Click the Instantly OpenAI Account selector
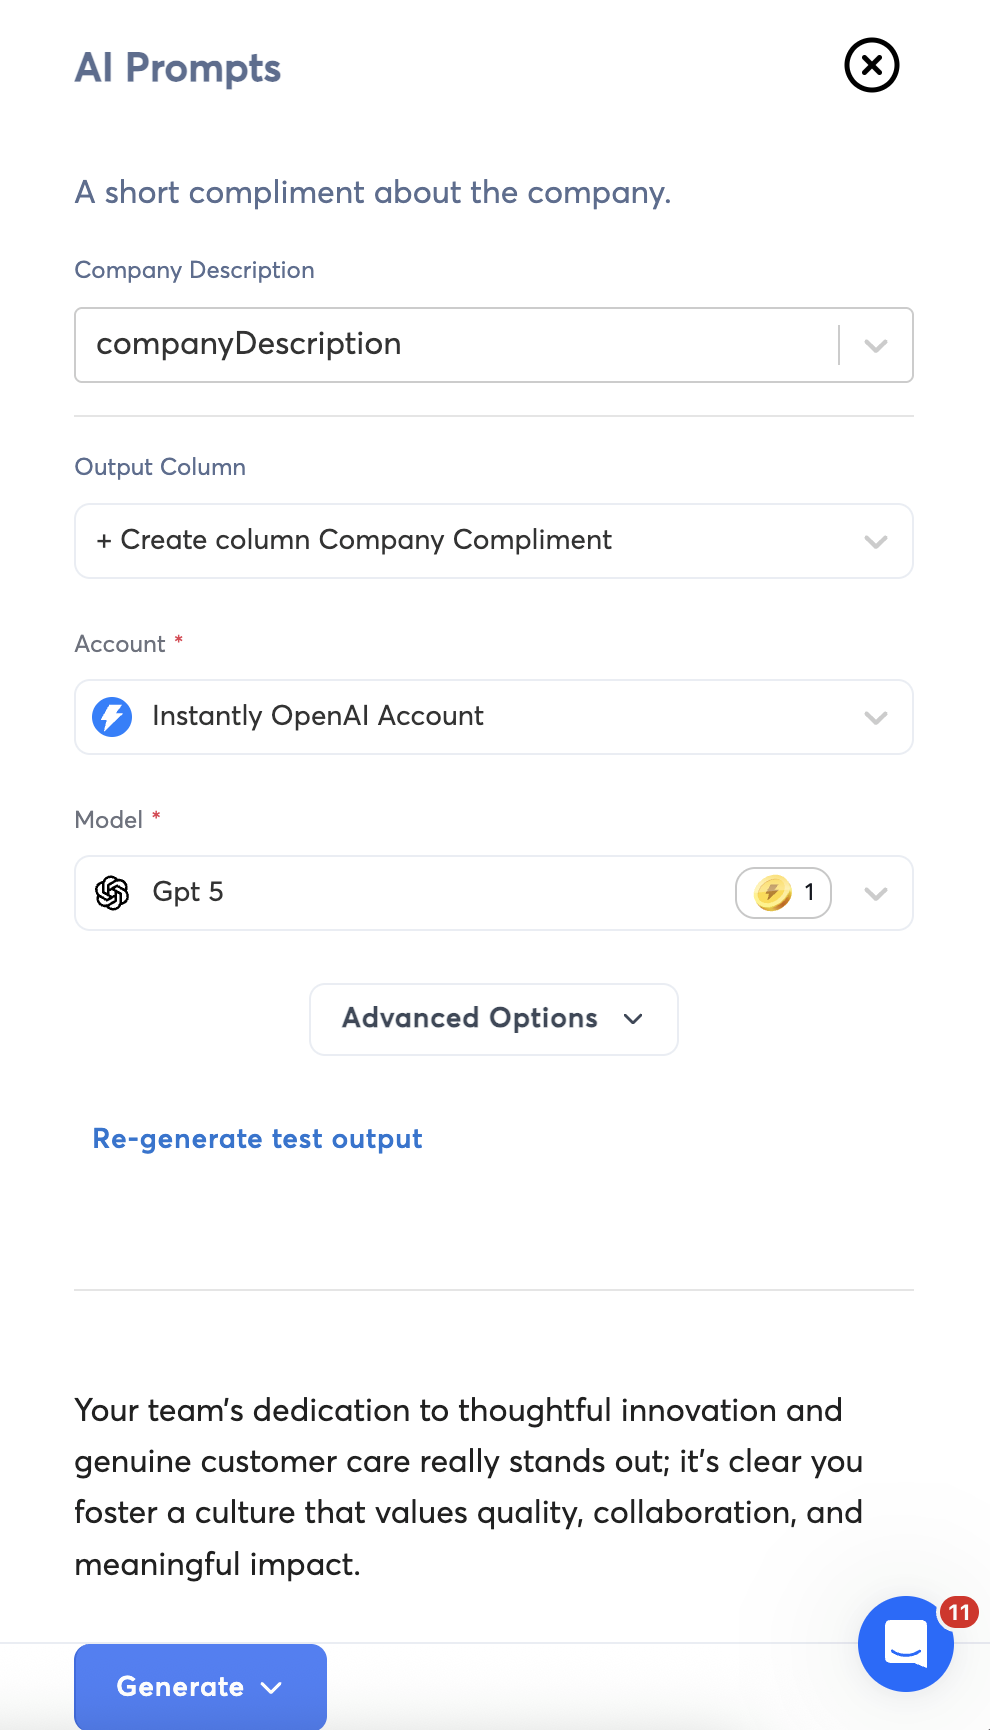 [x=318, y=717]
